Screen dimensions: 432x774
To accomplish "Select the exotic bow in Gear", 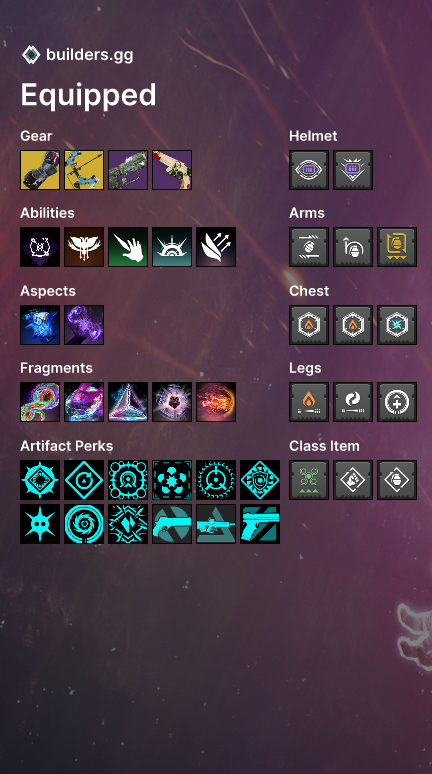I will [84, 170].
